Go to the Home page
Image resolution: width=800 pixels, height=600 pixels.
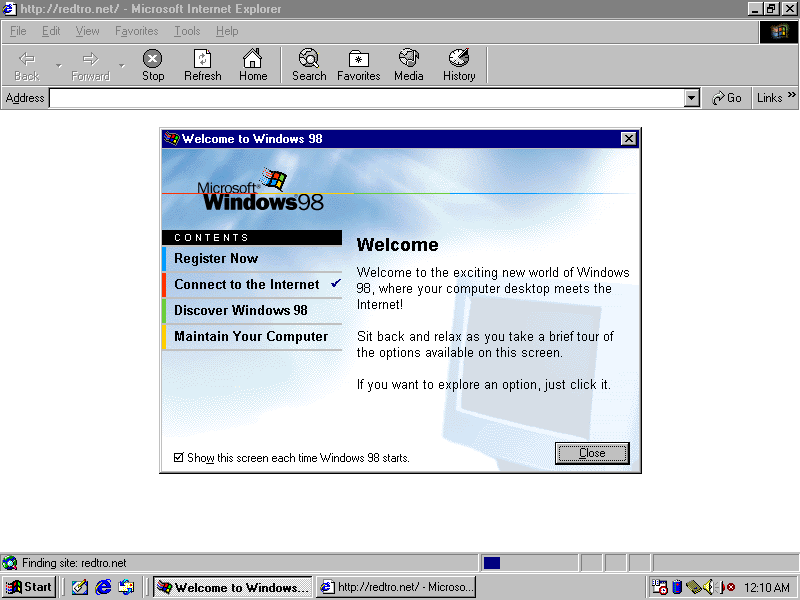[x=253, y=65]
